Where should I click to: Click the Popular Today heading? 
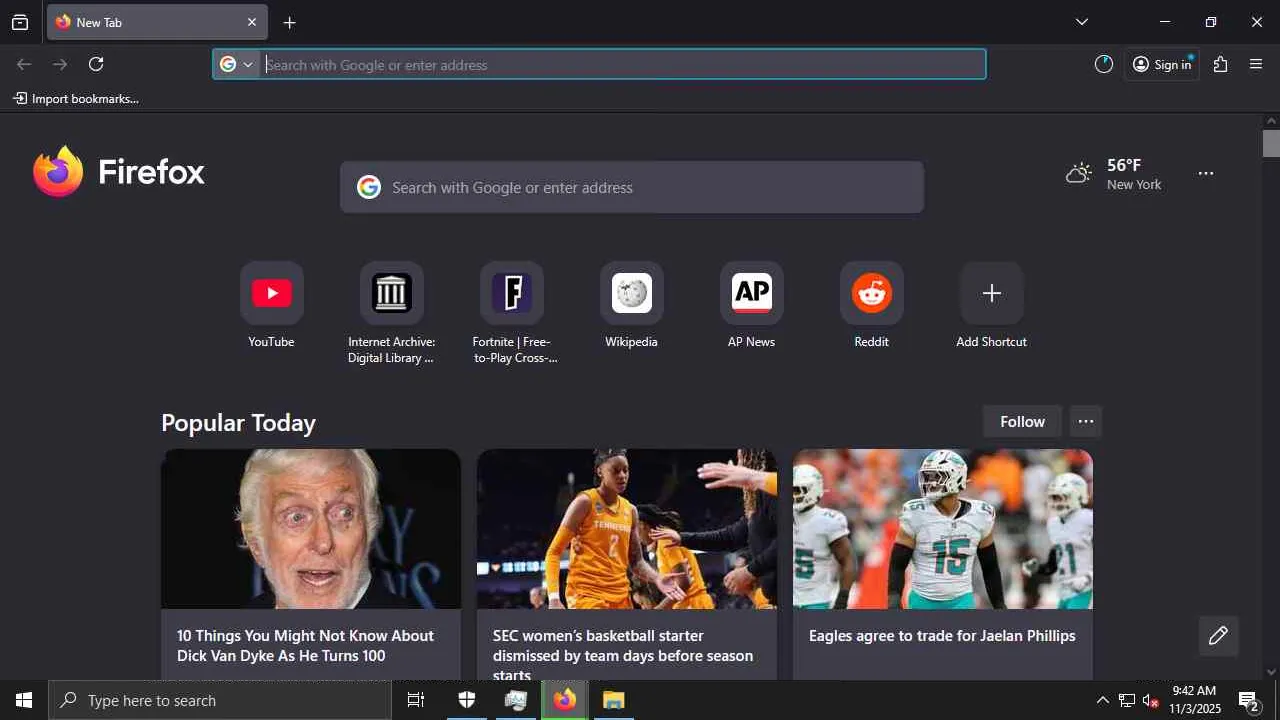(x=238, y=423)
